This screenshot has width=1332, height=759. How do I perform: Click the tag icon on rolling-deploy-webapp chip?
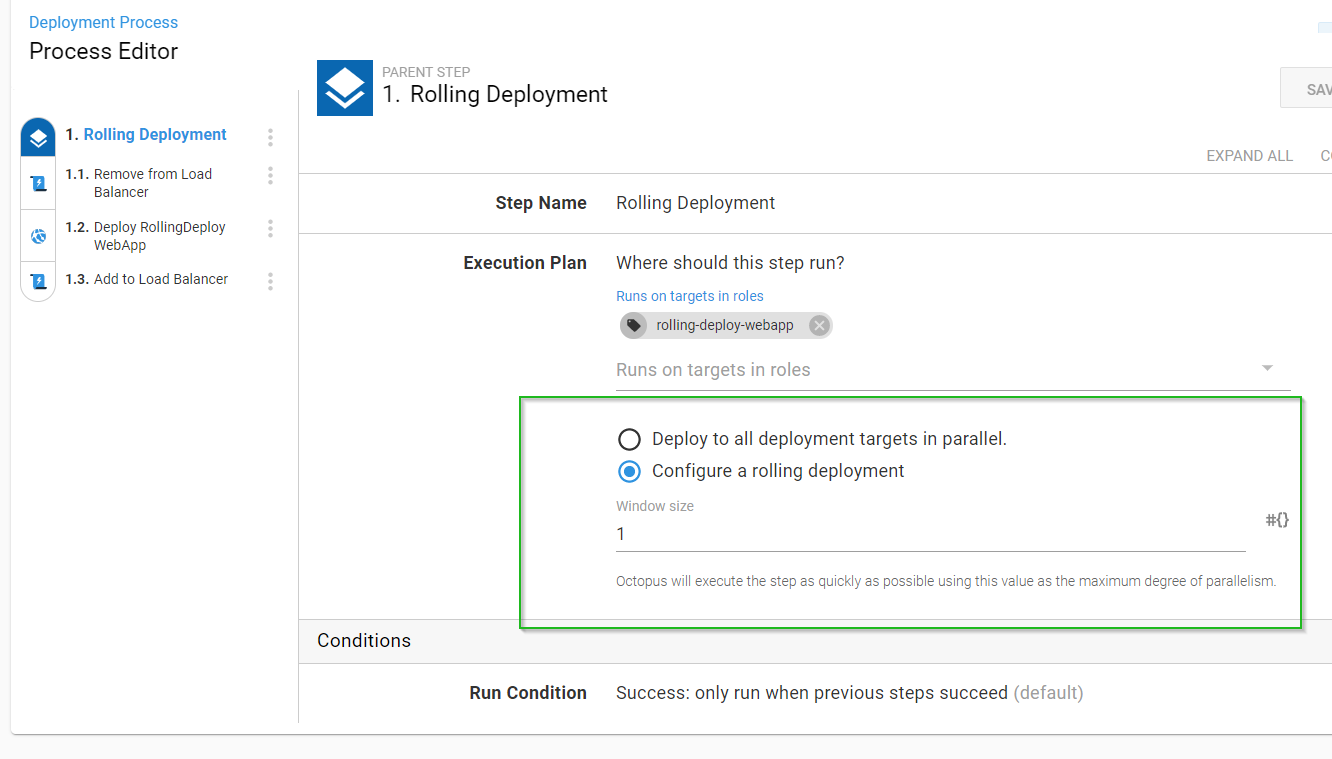[633, 325]
